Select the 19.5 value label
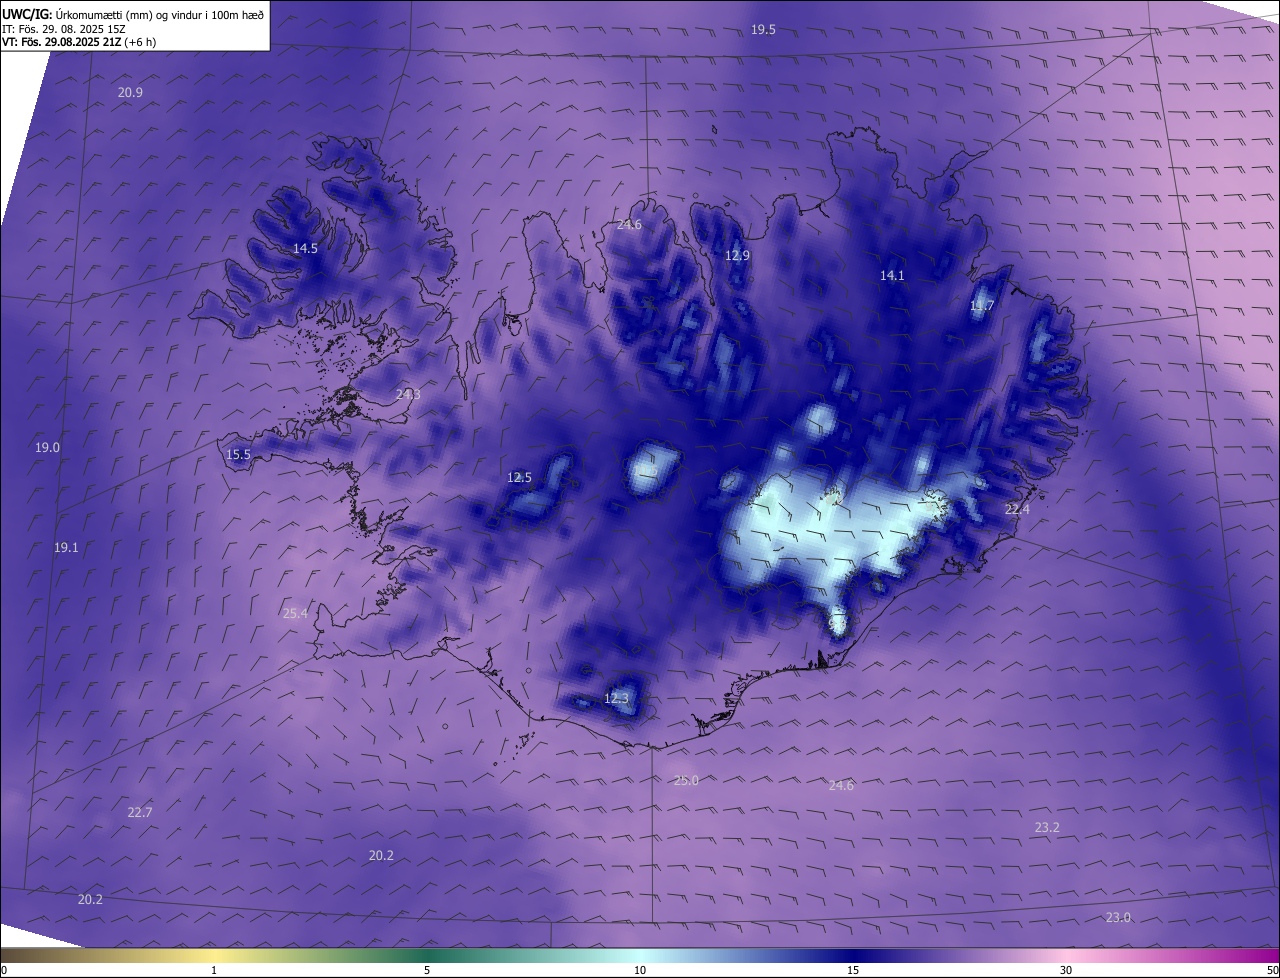The height and width of the screenshot is (978, 1280). click(763, 30)
